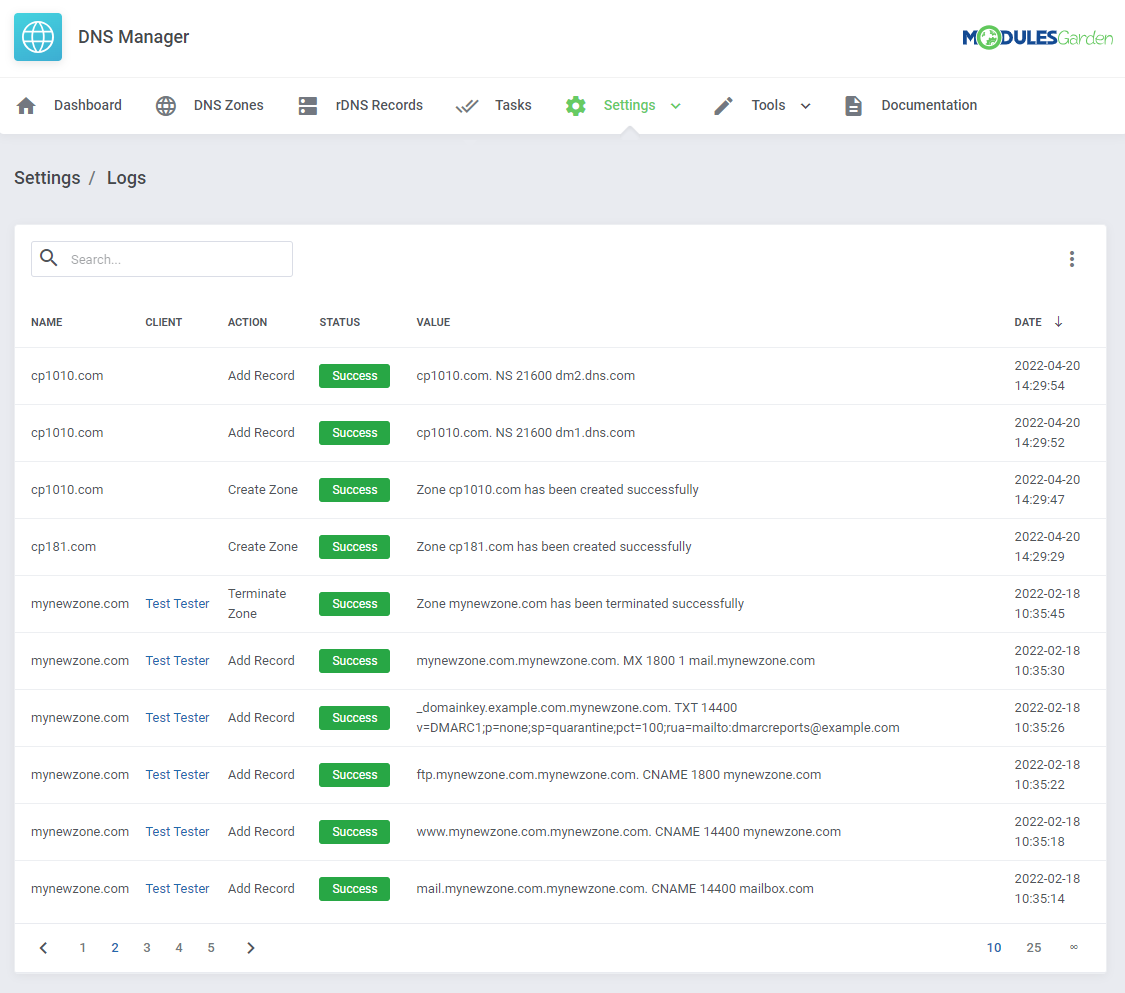Go to next page with right arrow
Image resolution: width=1125 pixels, height=993 pixels.
[250, 948]
